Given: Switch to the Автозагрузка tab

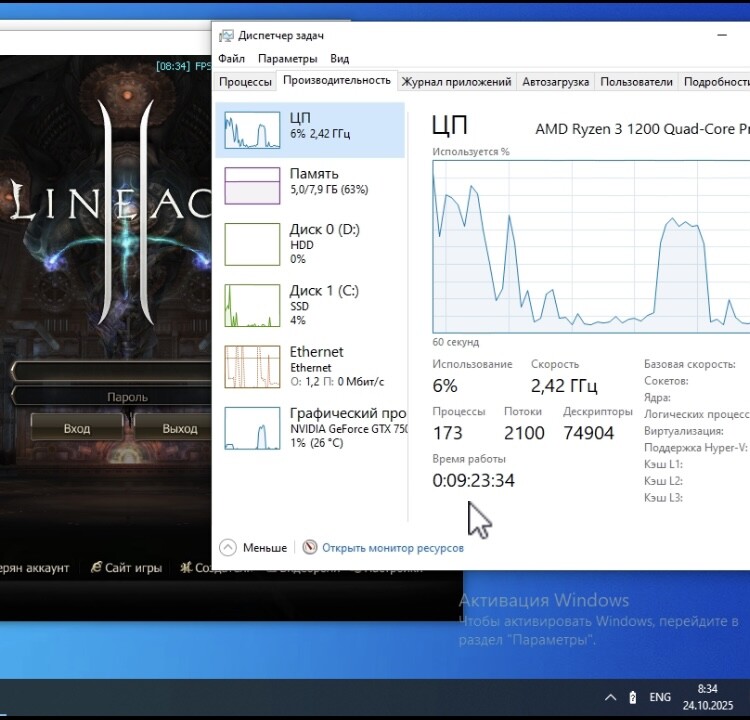Looking at the screenshot, I should (x=555, y=82).
